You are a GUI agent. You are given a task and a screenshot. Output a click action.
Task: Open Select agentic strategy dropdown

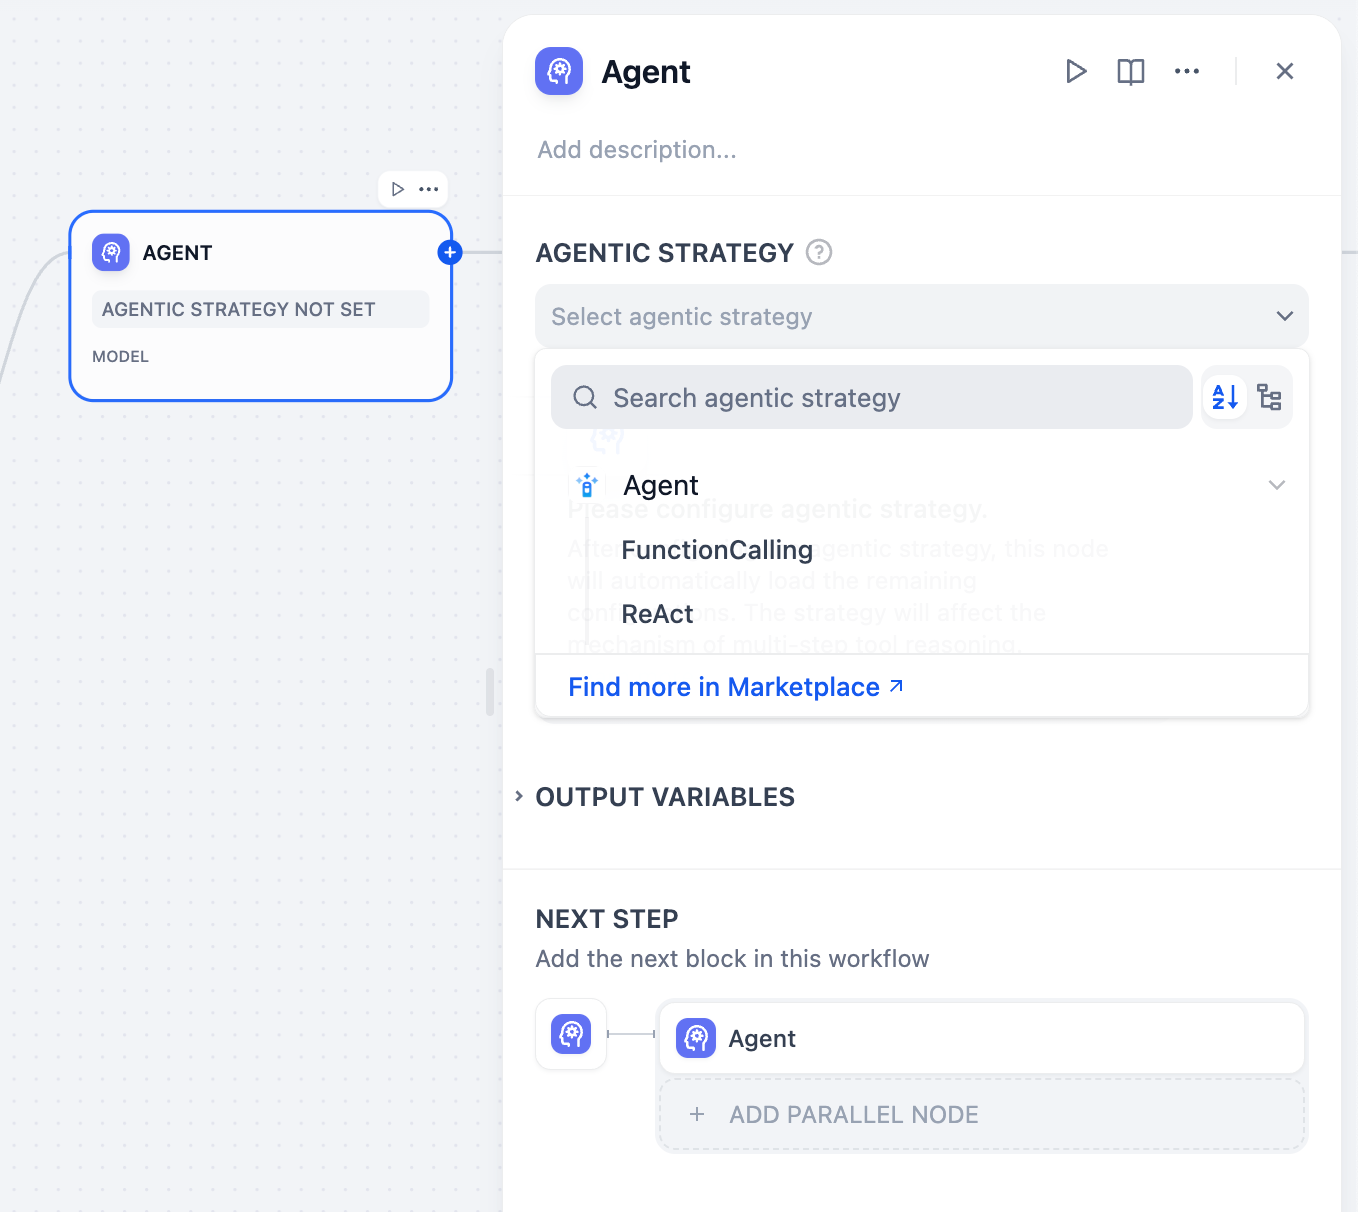(921, 316)
